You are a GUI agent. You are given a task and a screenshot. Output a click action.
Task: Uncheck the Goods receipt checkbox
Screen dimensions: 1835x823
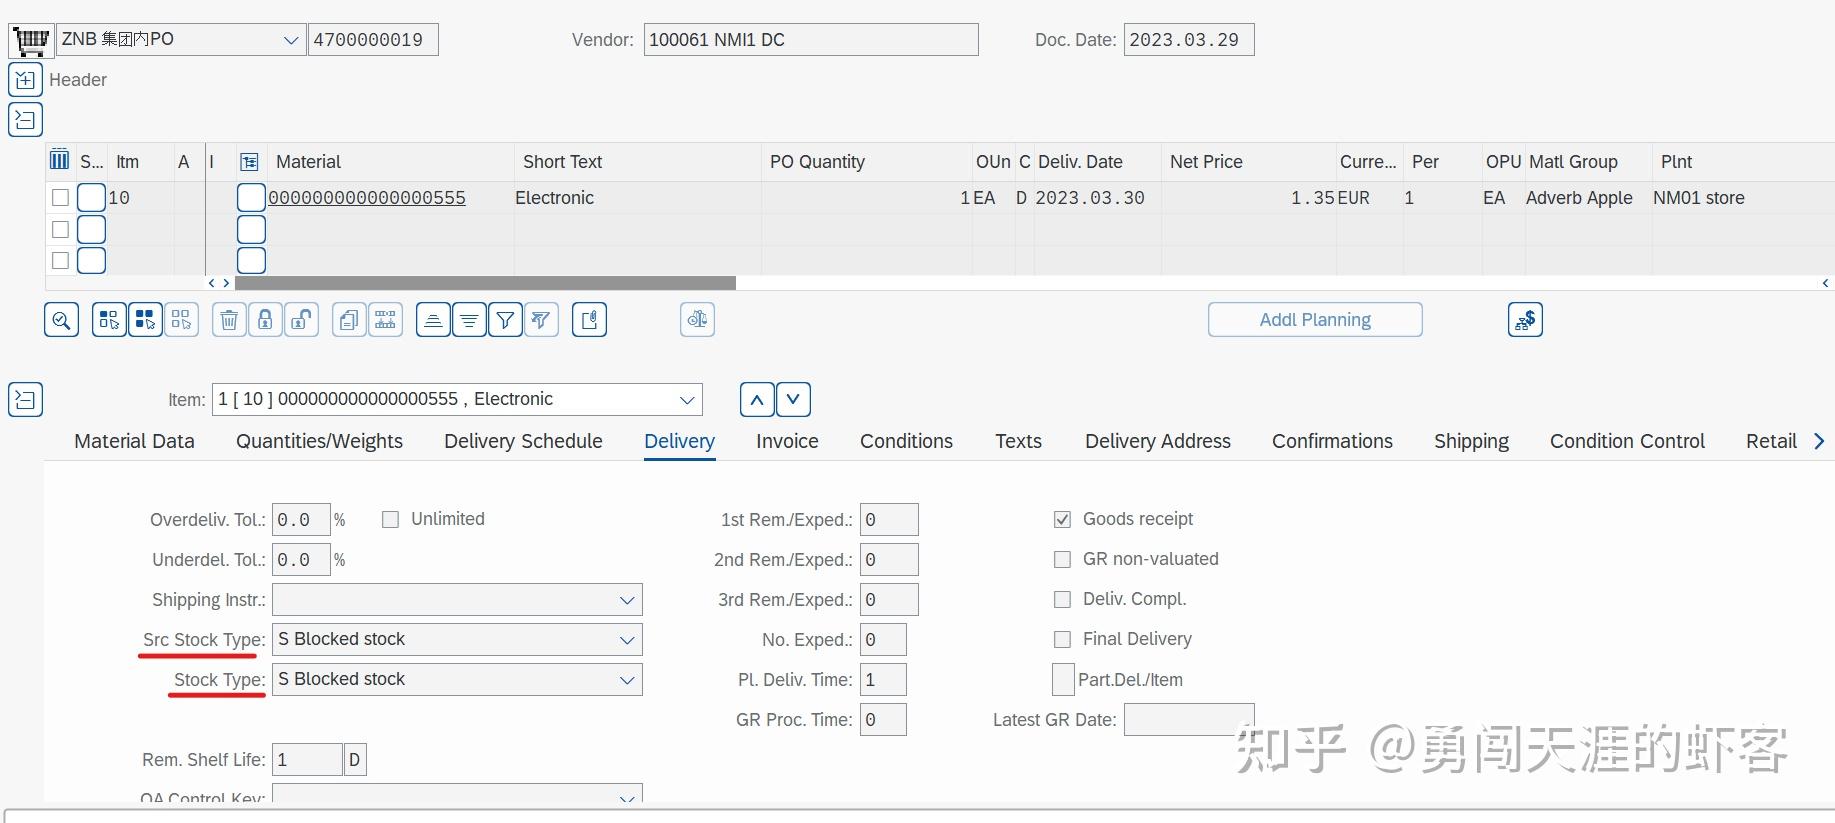[x=1062, y=519]
